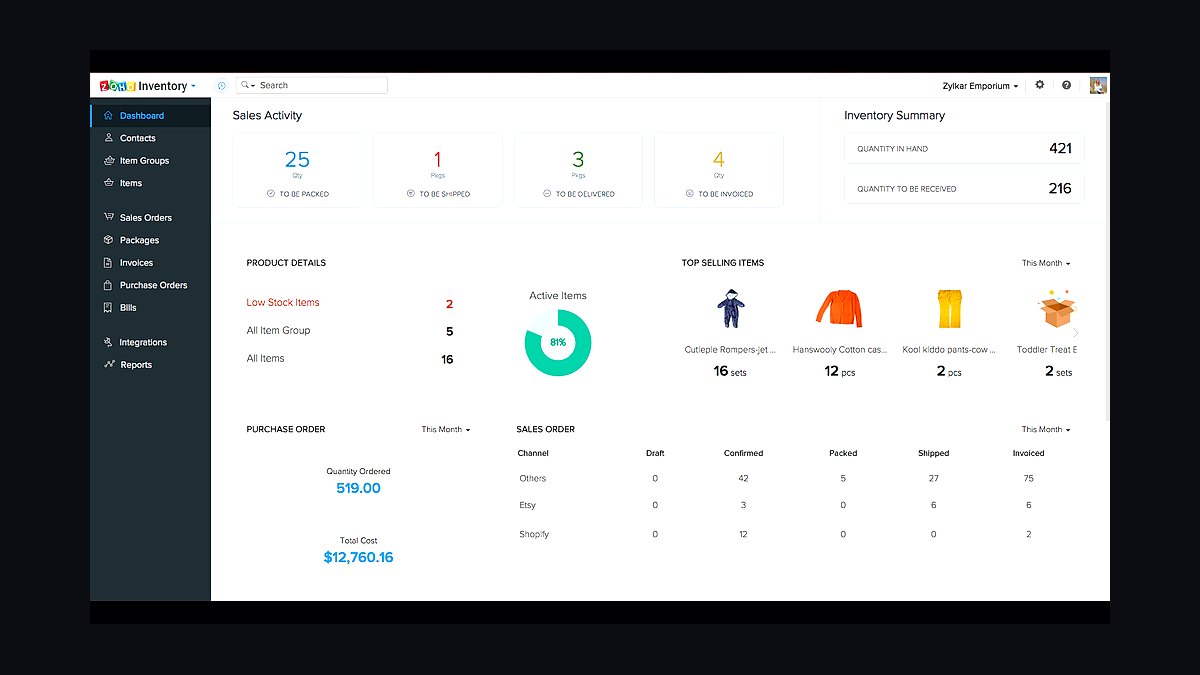Click the Purchase Orders bag icon
1200x675 pixels.
pyautogui.click(x=109, y=285)
